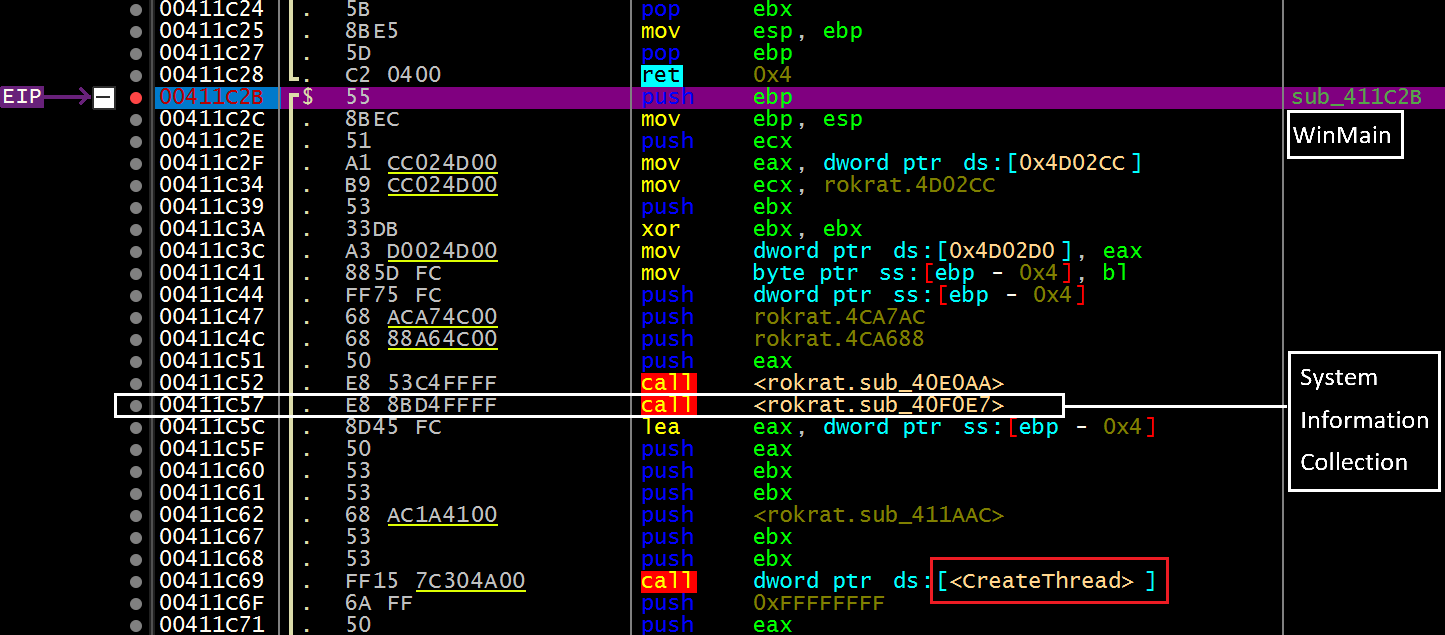Click the opcode bytes '68 88A64C00'
Screen dimensions: 1445x635
[x=421, y=339]
